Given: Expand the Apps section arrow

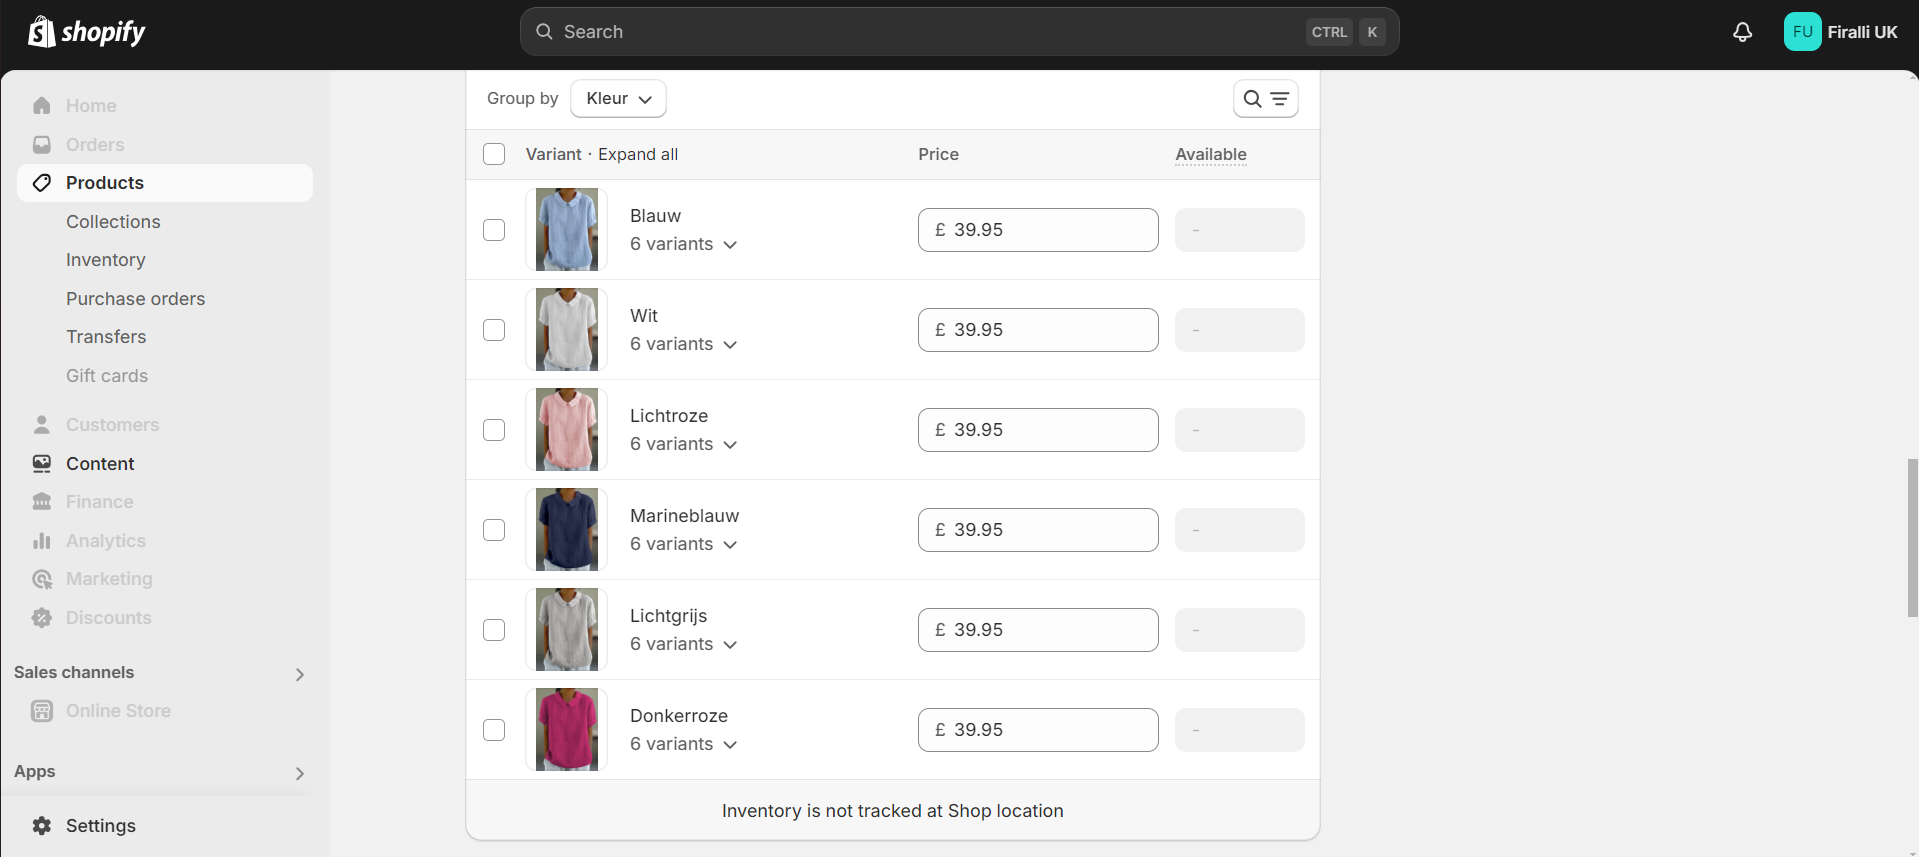Looking at the screenshot, I should click(x=299, y=773).
